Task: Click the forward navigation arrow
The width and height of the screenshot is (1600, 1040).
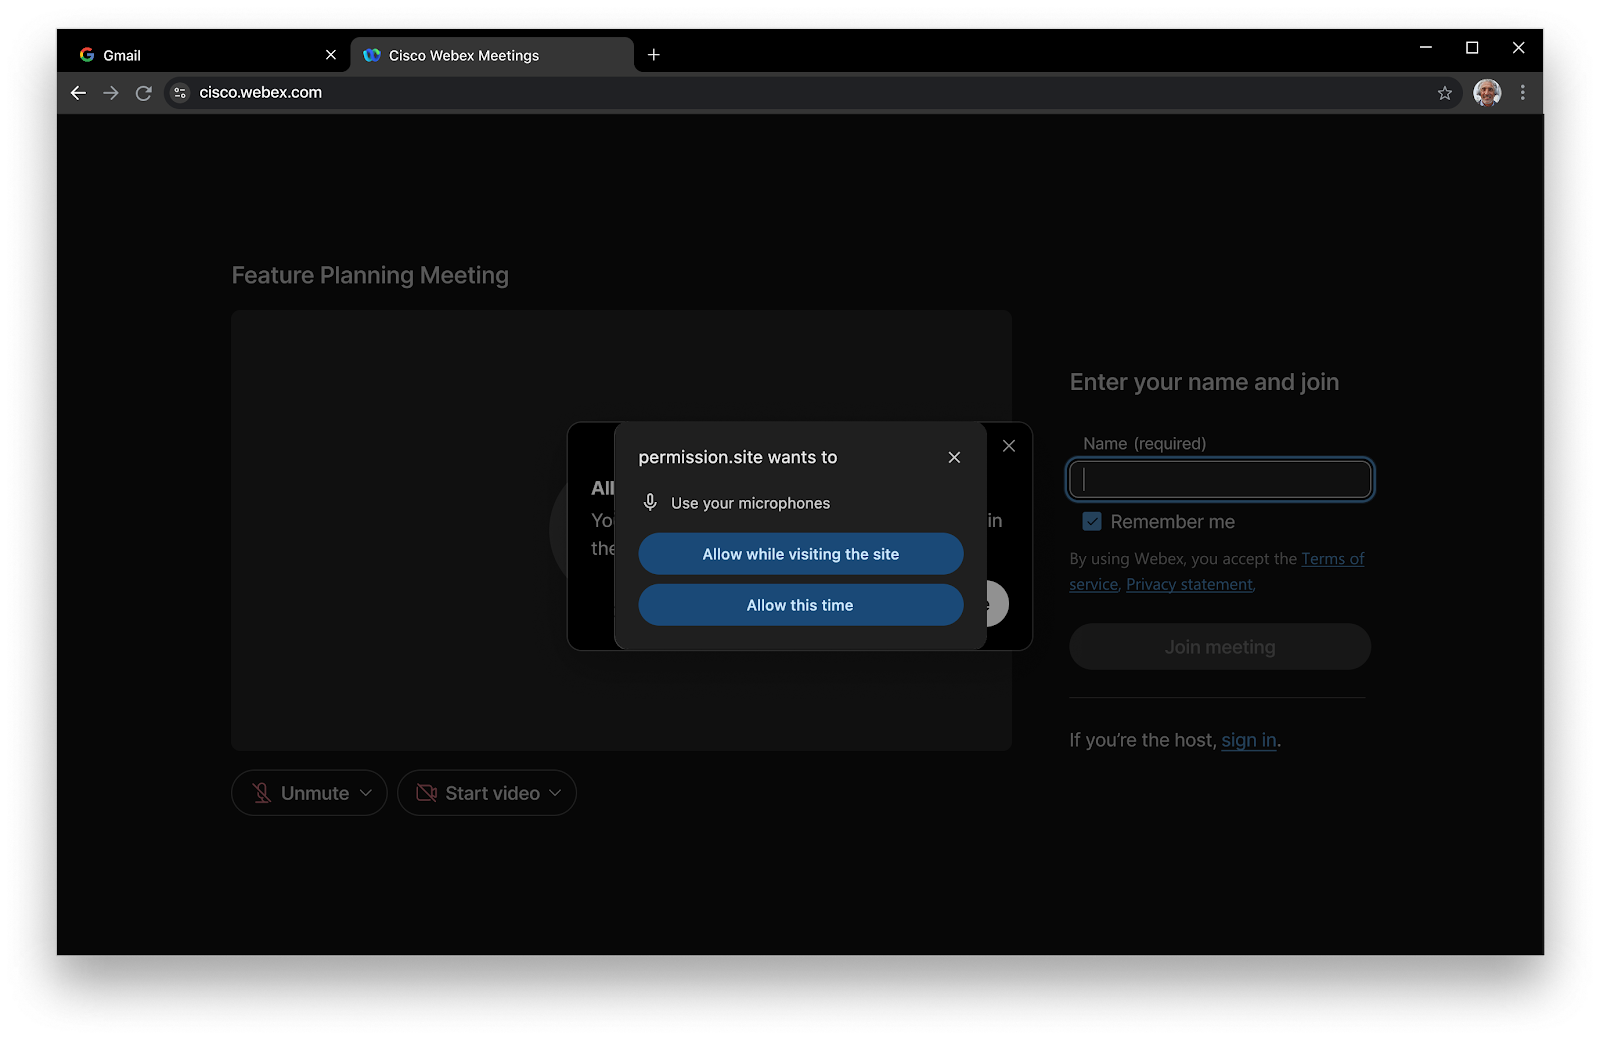Action: [x=111, y=92]
